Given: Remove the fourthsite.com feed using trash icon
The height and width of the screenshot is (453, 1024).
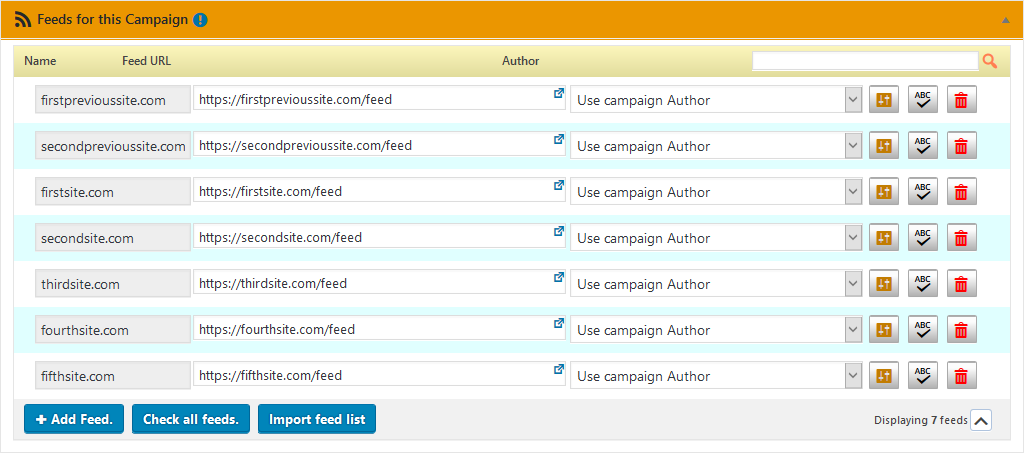Looking at the screenshot, I should tap(961, 330).
